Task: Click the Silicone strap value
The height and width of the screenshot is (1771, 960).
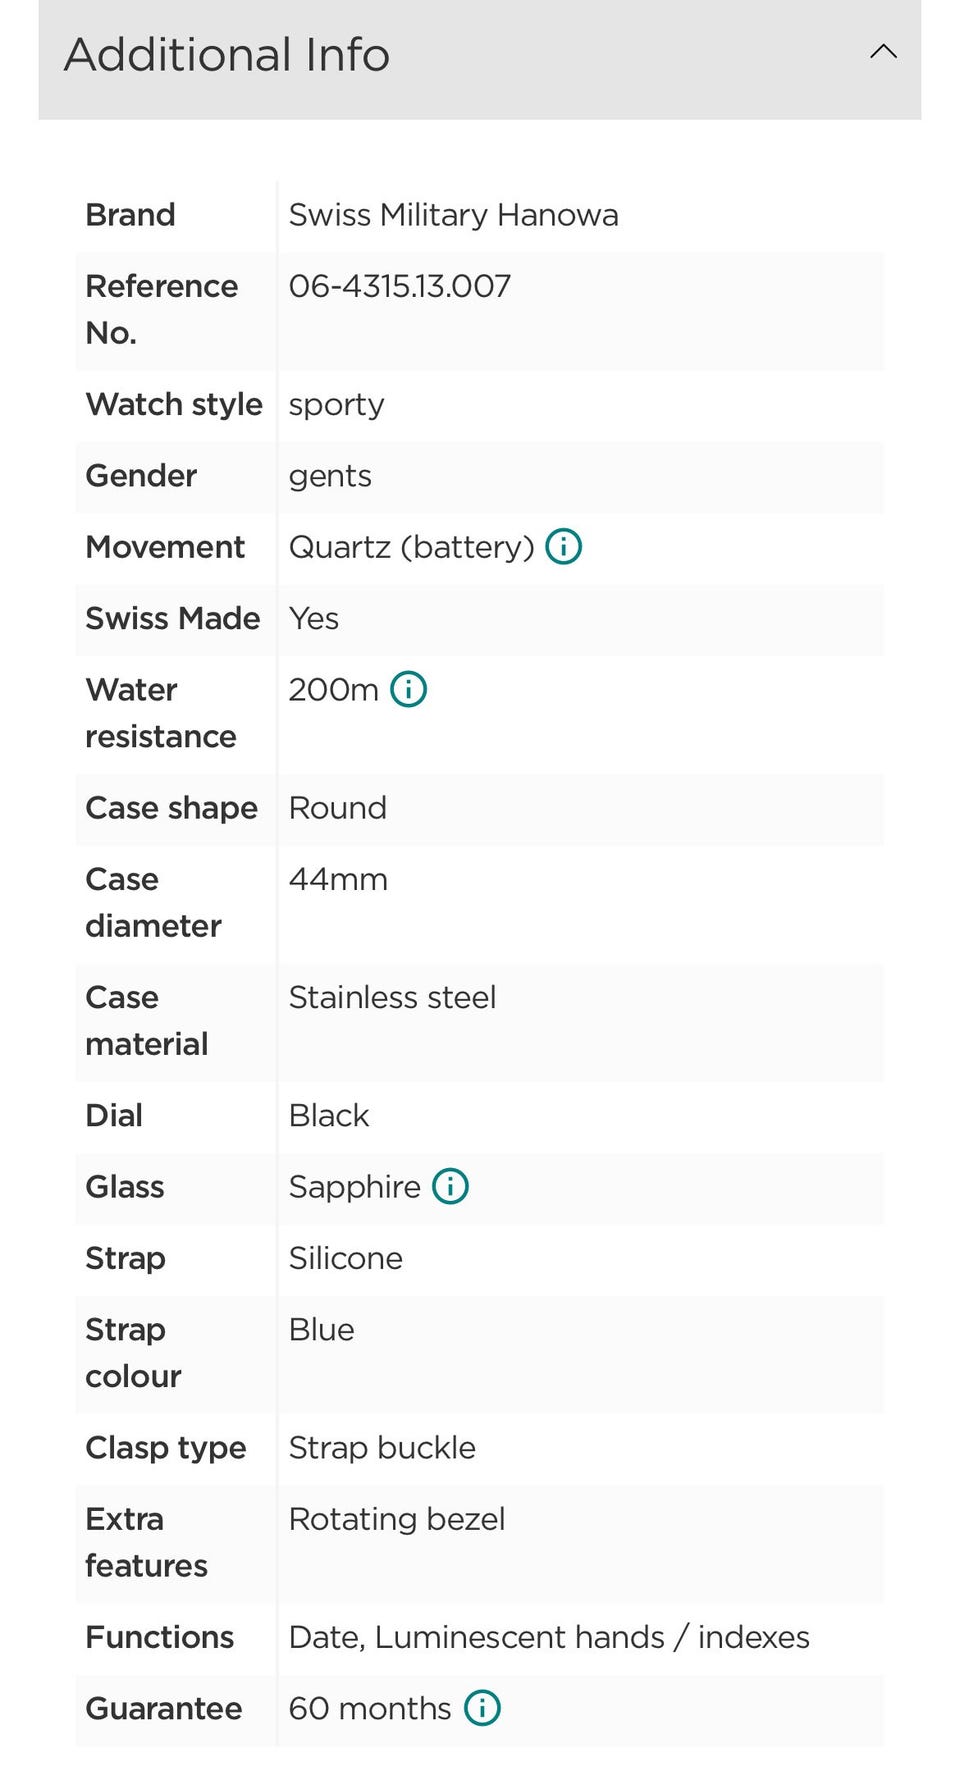Action: point(345,1258)
